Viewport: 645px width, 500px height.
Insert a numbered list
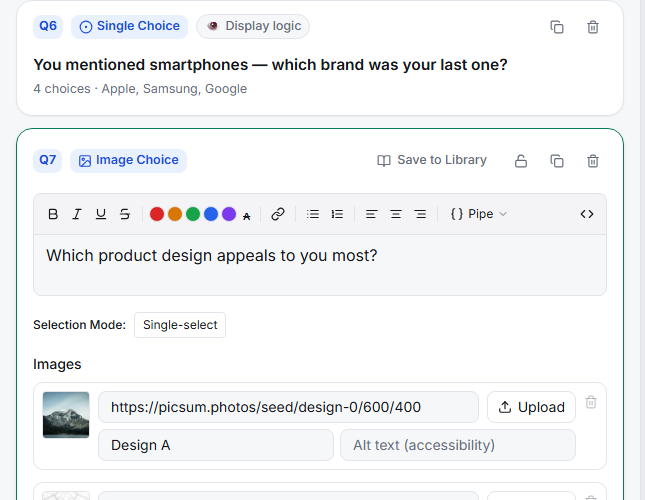pyautogui.click(x=337, y=214)
